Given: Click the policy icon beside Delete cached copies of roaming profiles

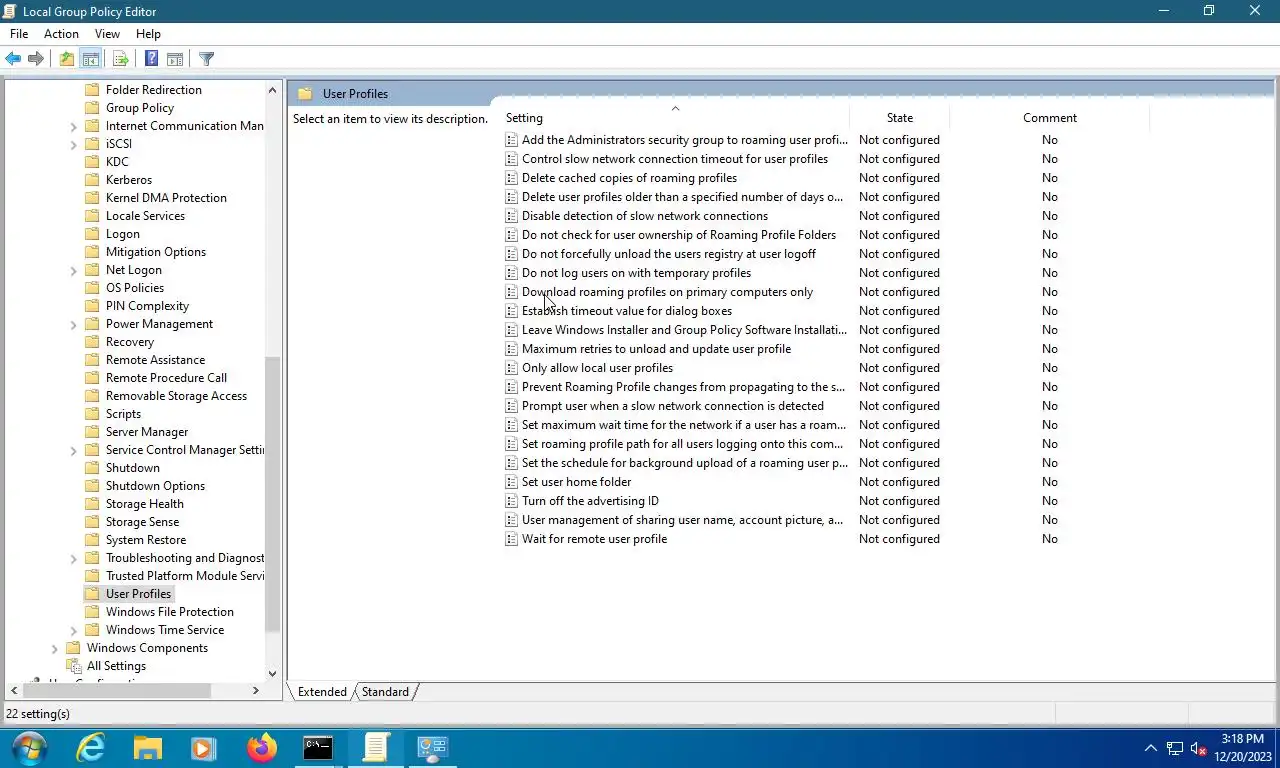Looking at the screenshot, I should point(511,178).
